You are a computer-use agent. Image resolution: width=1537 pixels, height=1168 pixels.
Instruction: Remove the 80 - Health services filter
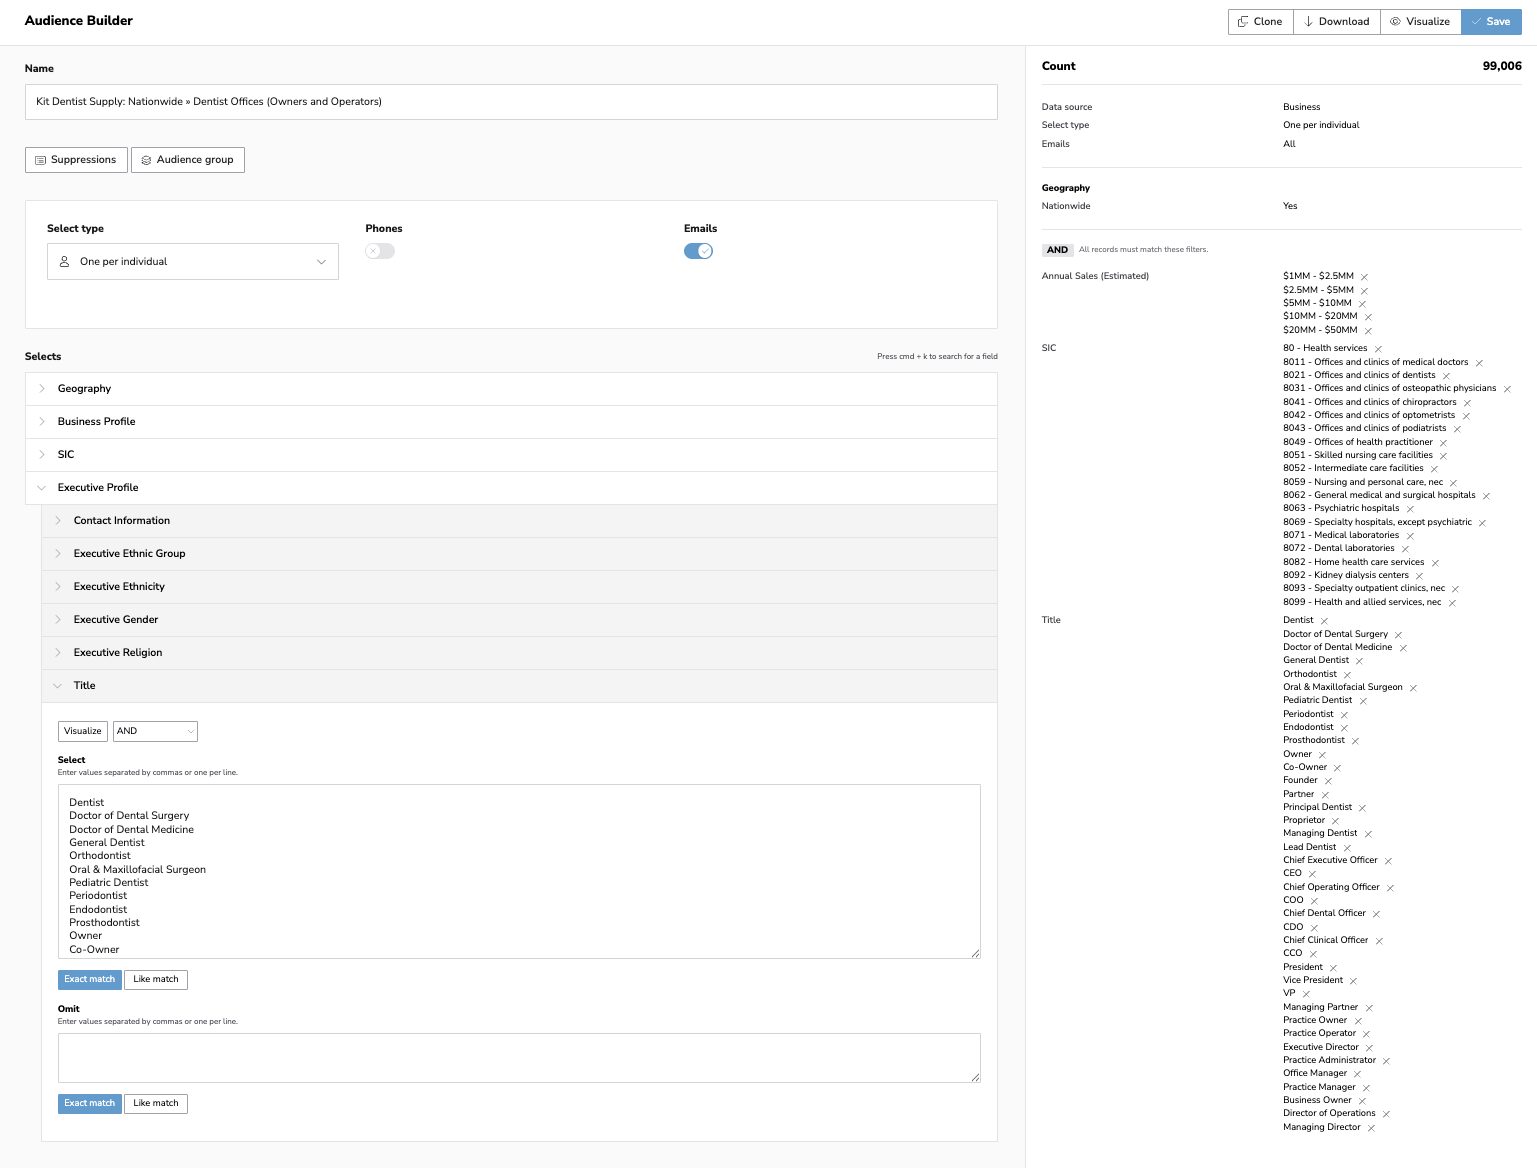coord(1378,349)
